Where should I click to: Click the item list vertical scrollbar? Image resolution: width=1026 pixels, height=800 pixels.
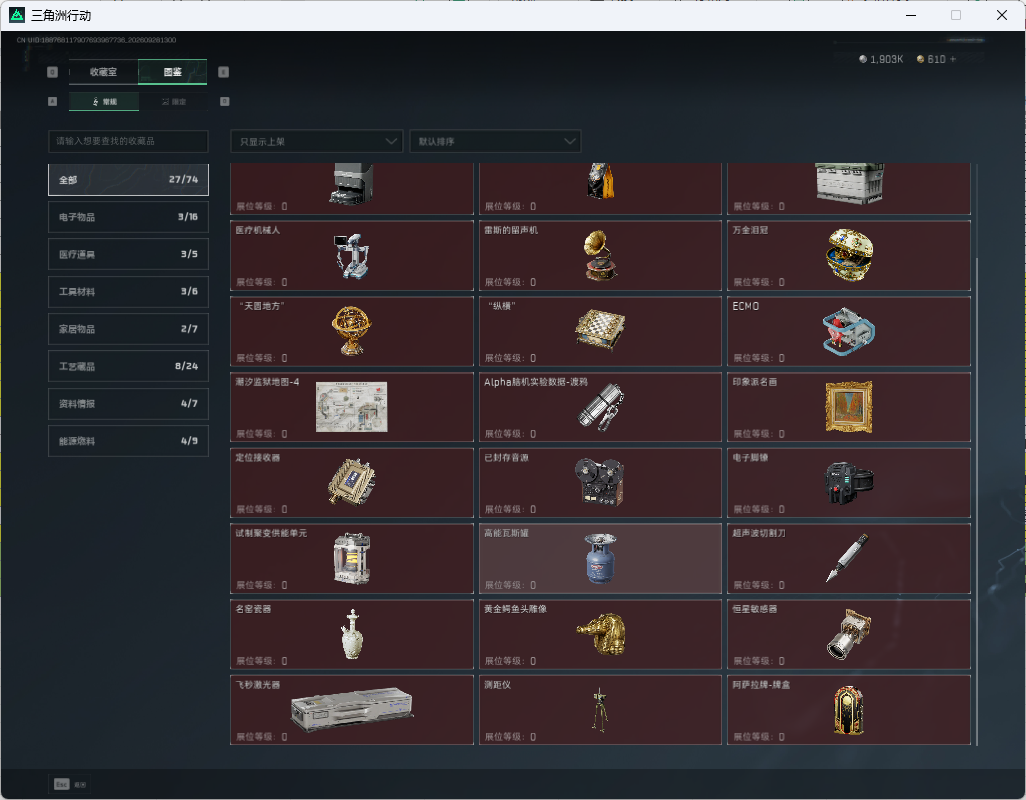pyautogui.click(x=976, y=500)
